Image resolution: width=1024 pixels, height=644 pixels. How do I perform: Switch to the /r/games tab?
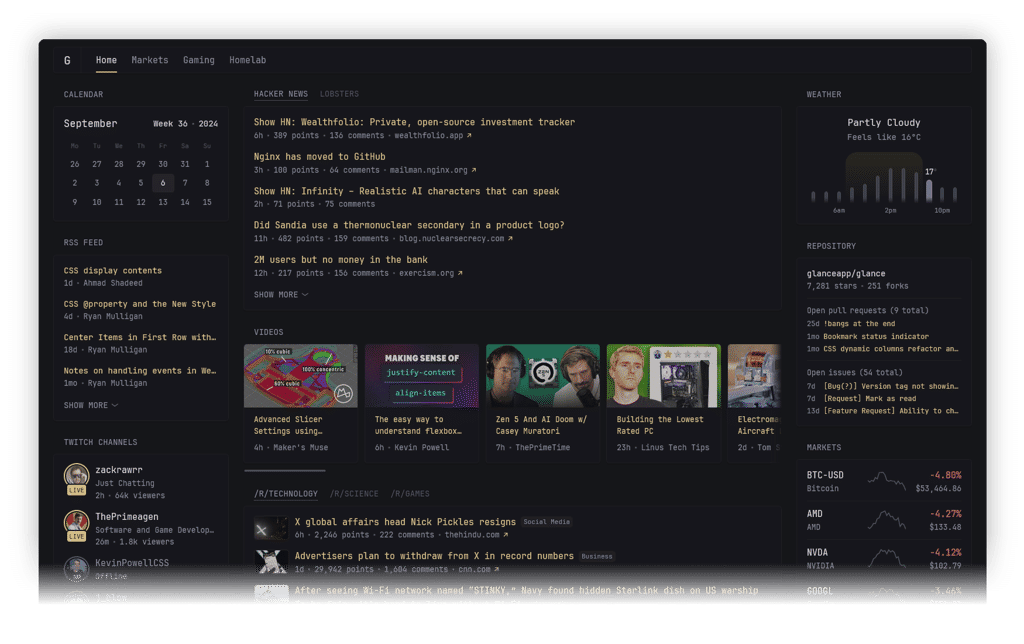point(410,494)
